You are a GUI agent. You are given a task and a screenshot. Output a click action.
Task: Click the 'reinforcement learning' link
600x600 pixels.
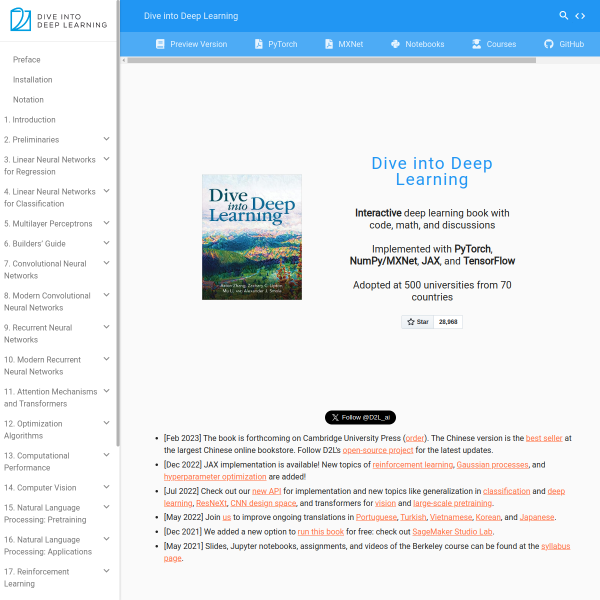click(x=412, y=465)
